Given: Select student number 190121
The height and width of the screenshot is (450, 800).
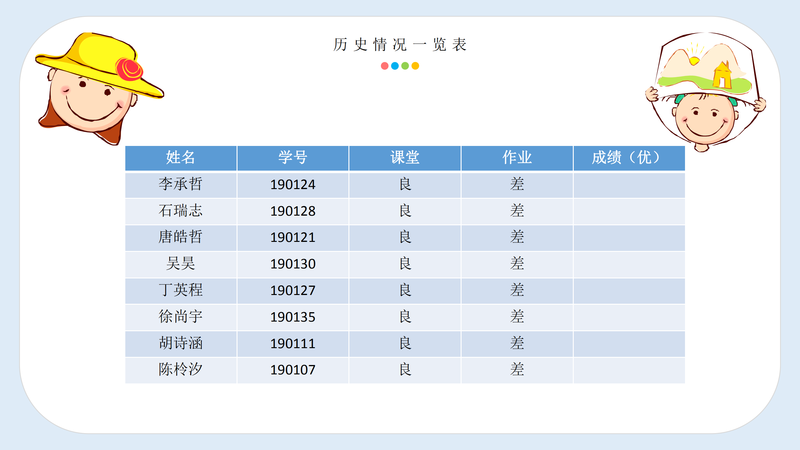Looking at the screenshot, I should tap(293, 238).
